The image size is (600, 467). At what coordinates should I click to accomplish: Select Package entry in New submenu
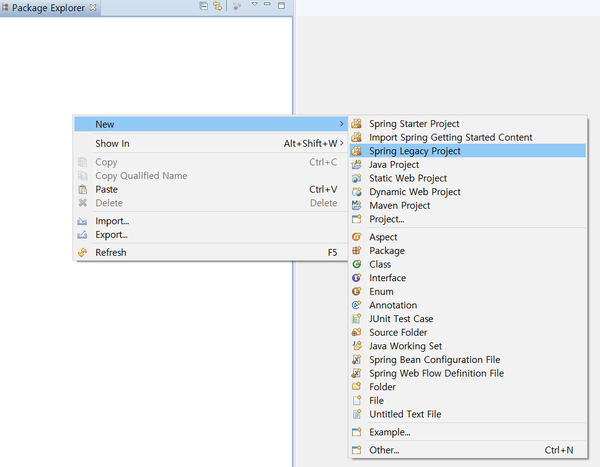[x=468, y=250]
